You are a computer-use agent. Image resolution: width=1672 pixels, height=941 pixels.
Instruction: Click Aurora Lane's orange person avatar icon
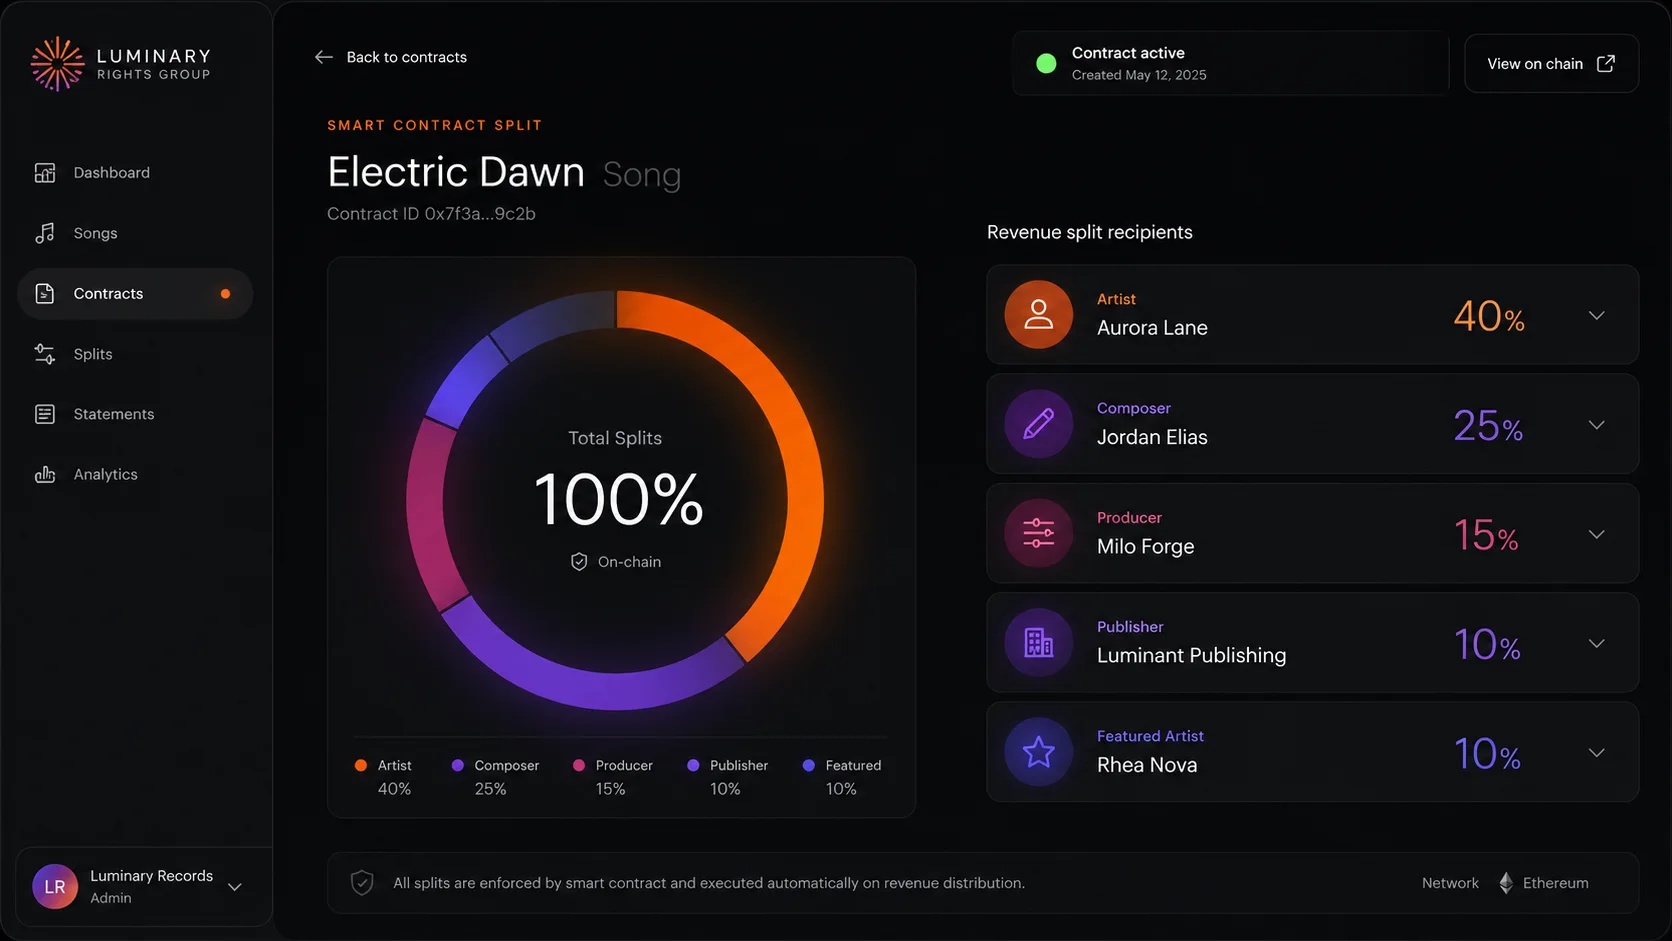click(x=1039, y=315)
